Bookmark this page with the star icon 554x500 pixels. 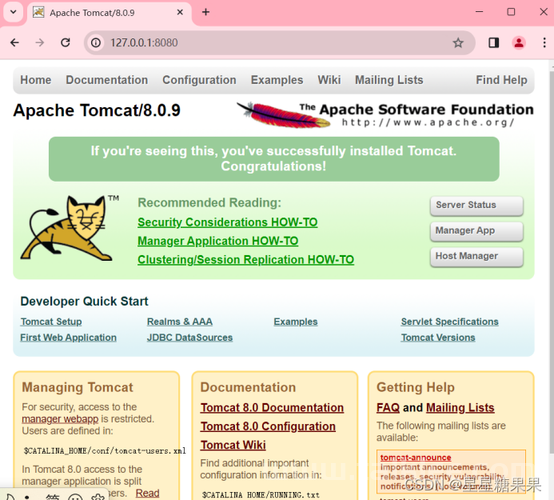pyautogui.click(x=458, y=43)
